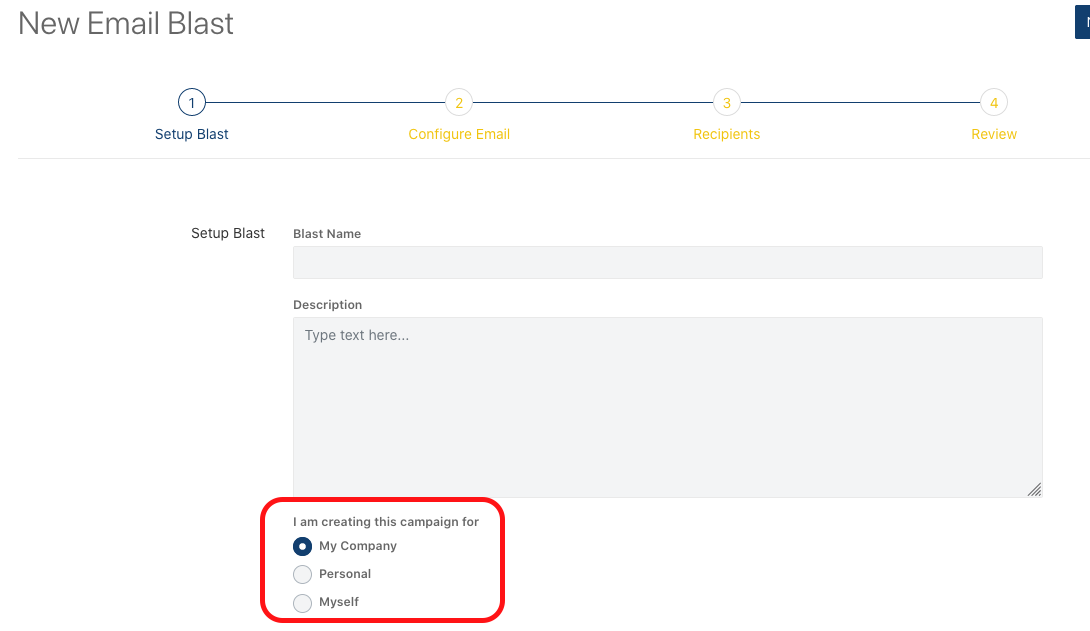Select the My Company radio button
The width and height of the screenshot is (1090, 631).
(302, 546)
